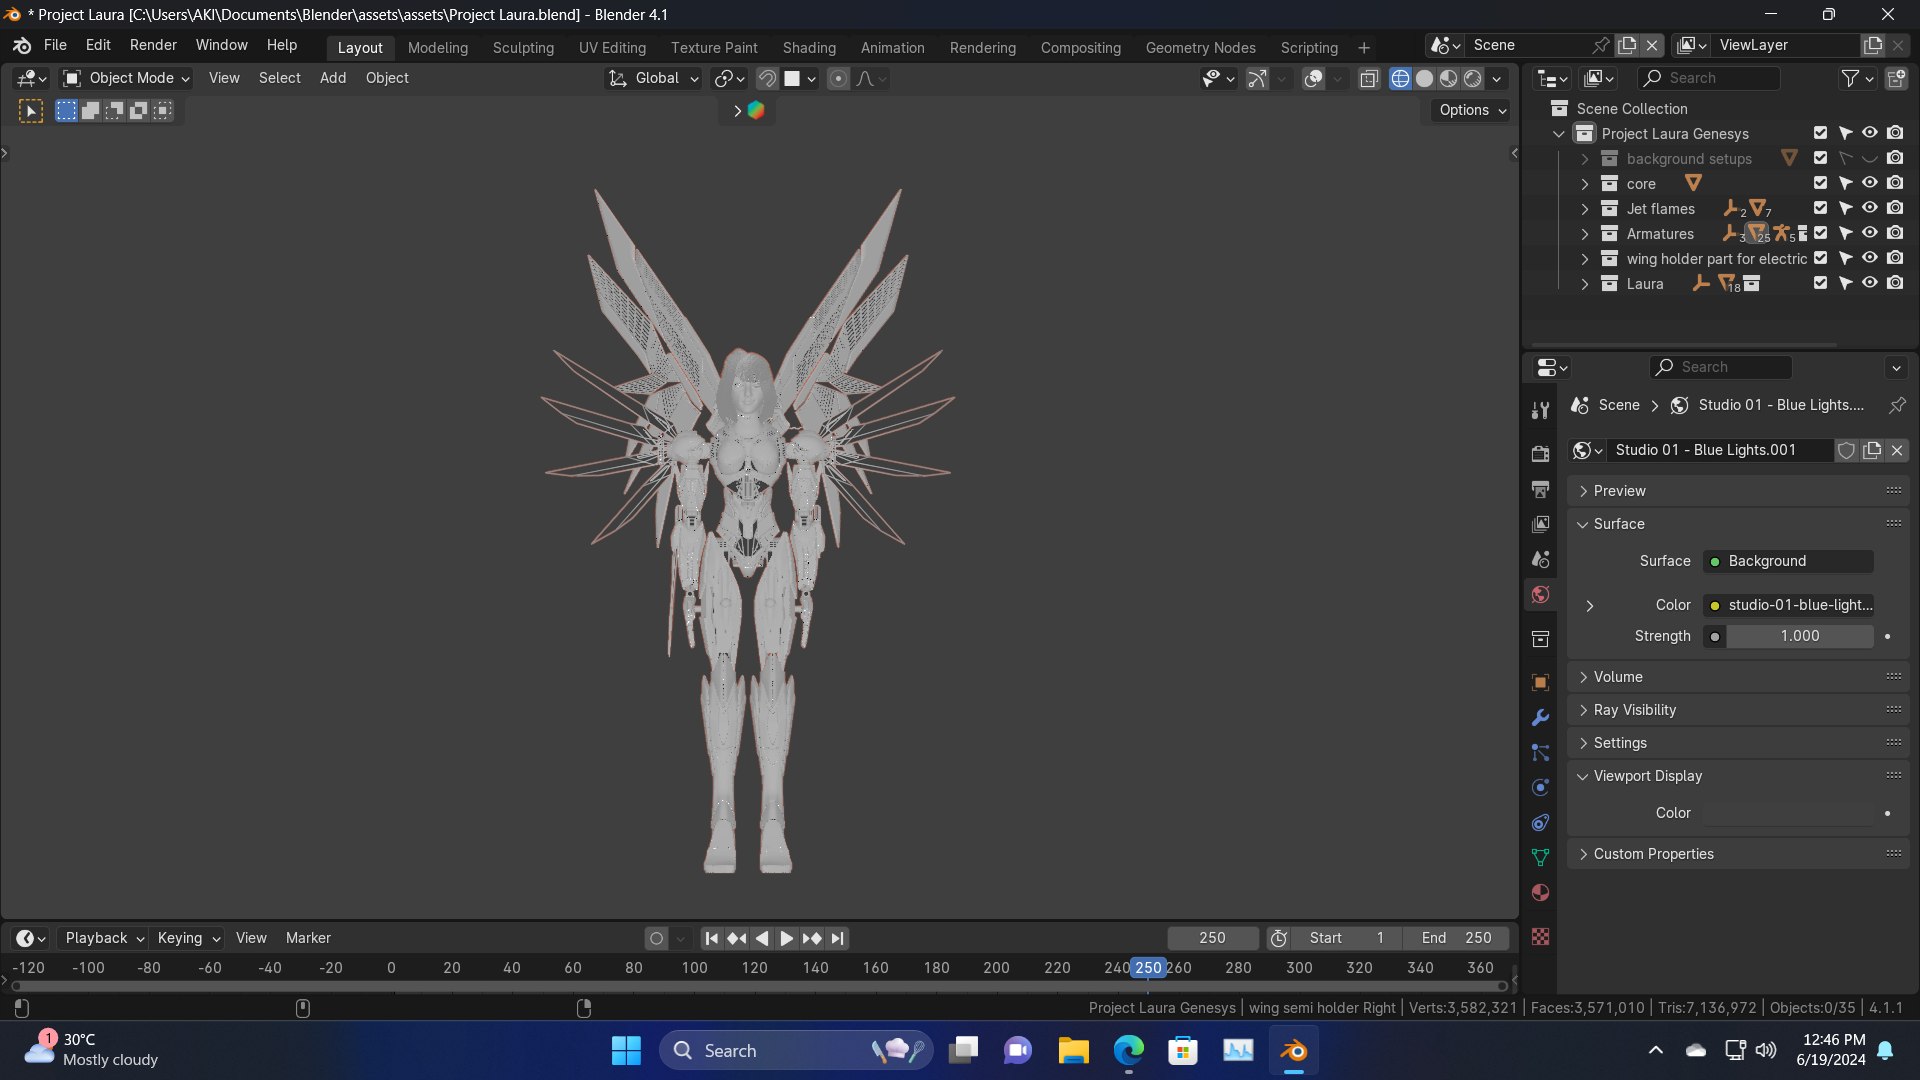Open the Object Mode dropdown

pyautogui.click(x=126, y=78)
